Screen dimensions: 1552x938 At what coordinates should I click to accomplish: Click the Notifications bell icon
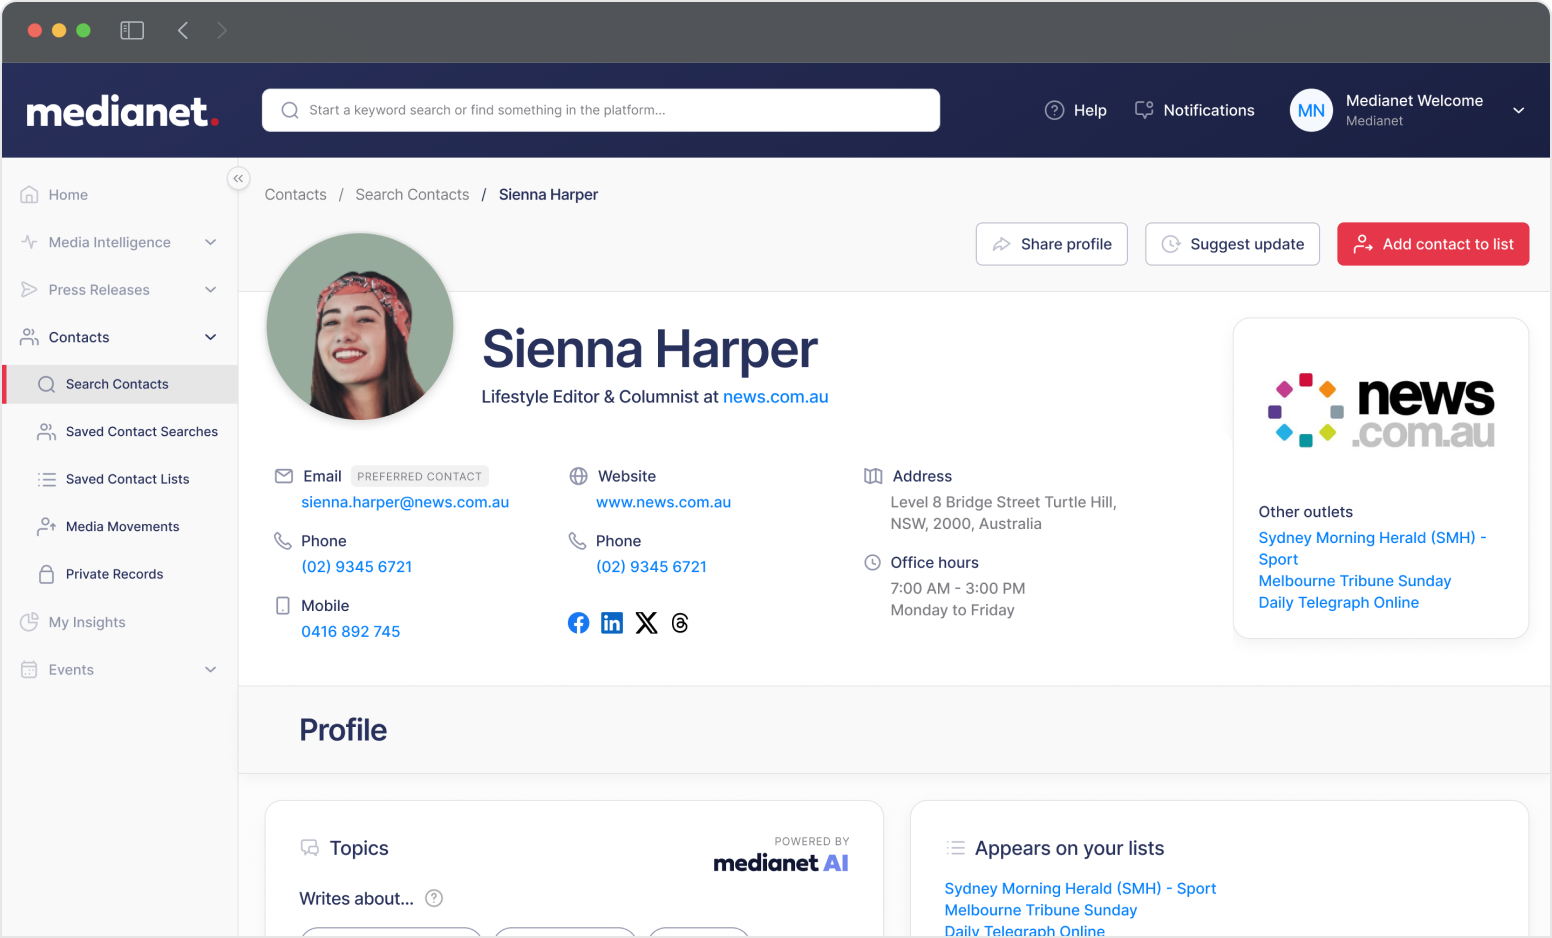coord(1143,110)
